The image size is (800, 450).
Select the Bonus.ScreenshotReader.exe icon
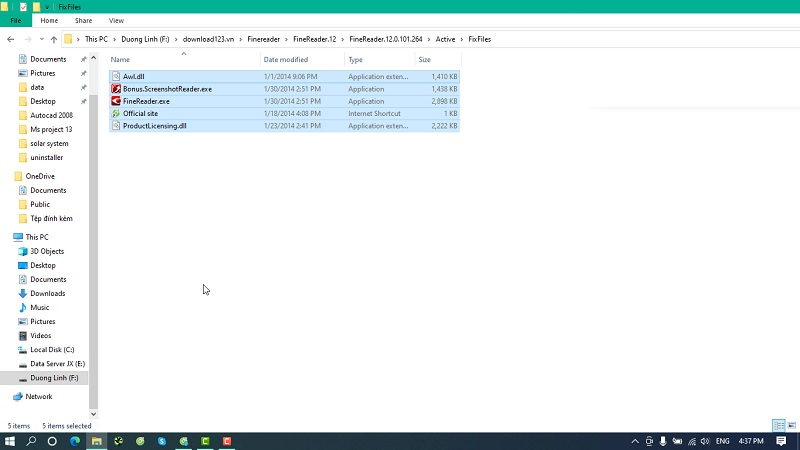[116, 89]
